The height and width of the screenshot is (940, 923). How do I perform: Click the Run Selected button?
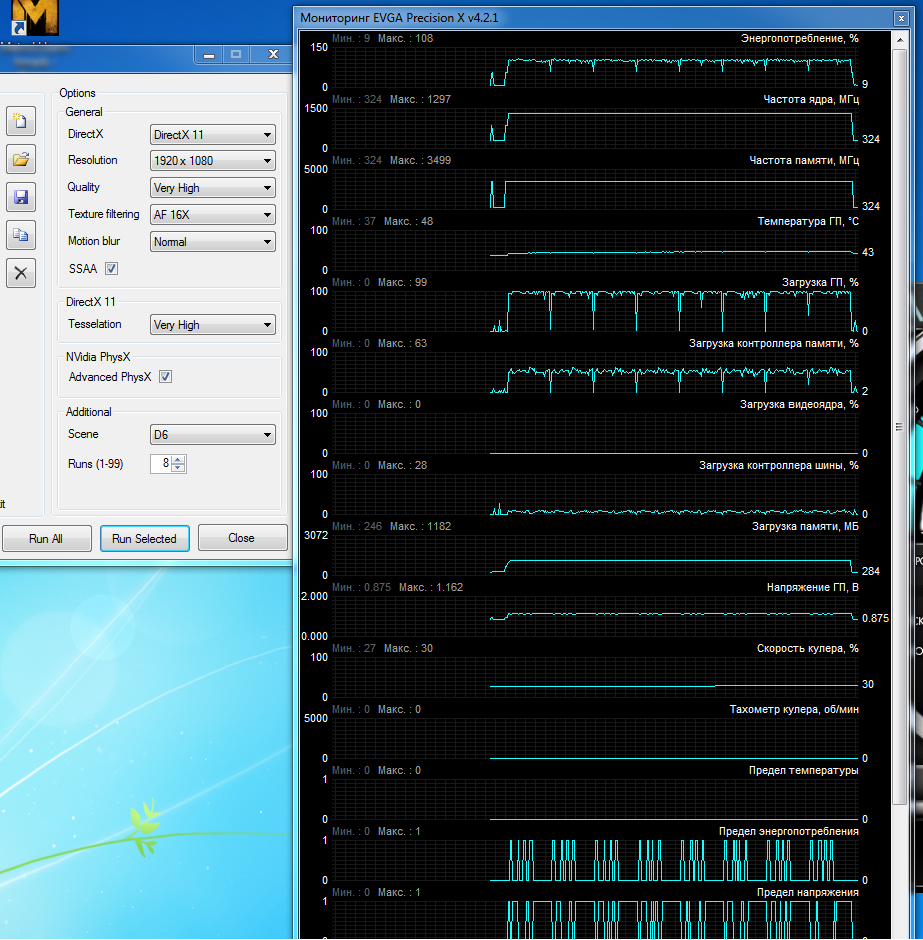pyautogui.click(x=144, y=538)
